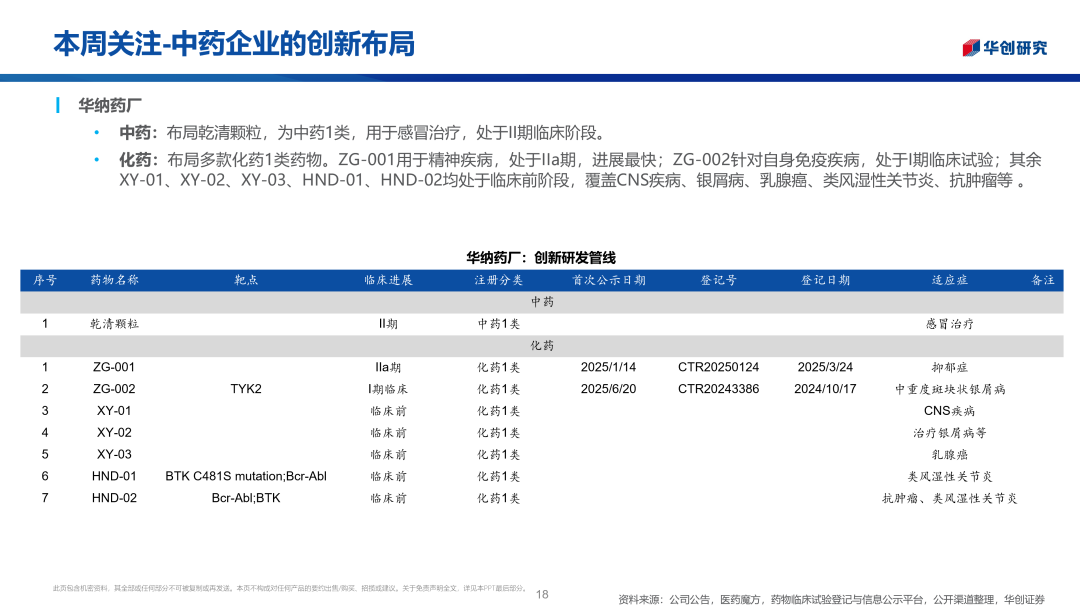This screenshot has height=605, width=1080.
Task: Click the 乳腺癌 indication cell
Action: tap(950, 455)
